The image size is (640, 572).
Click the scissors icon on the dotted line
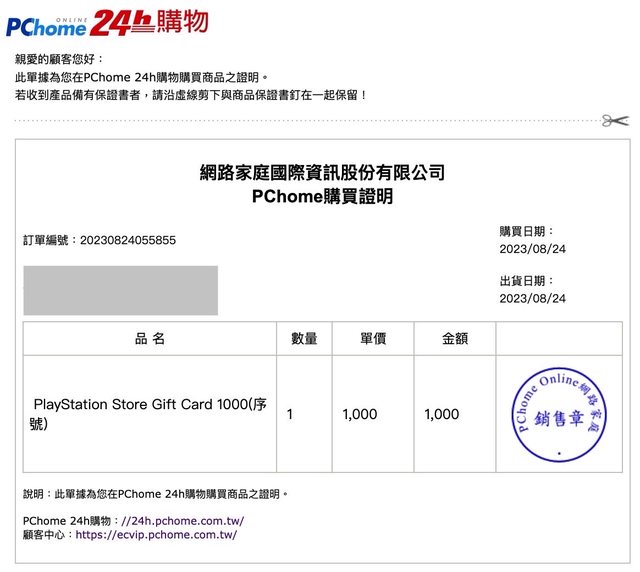point(614,121)
